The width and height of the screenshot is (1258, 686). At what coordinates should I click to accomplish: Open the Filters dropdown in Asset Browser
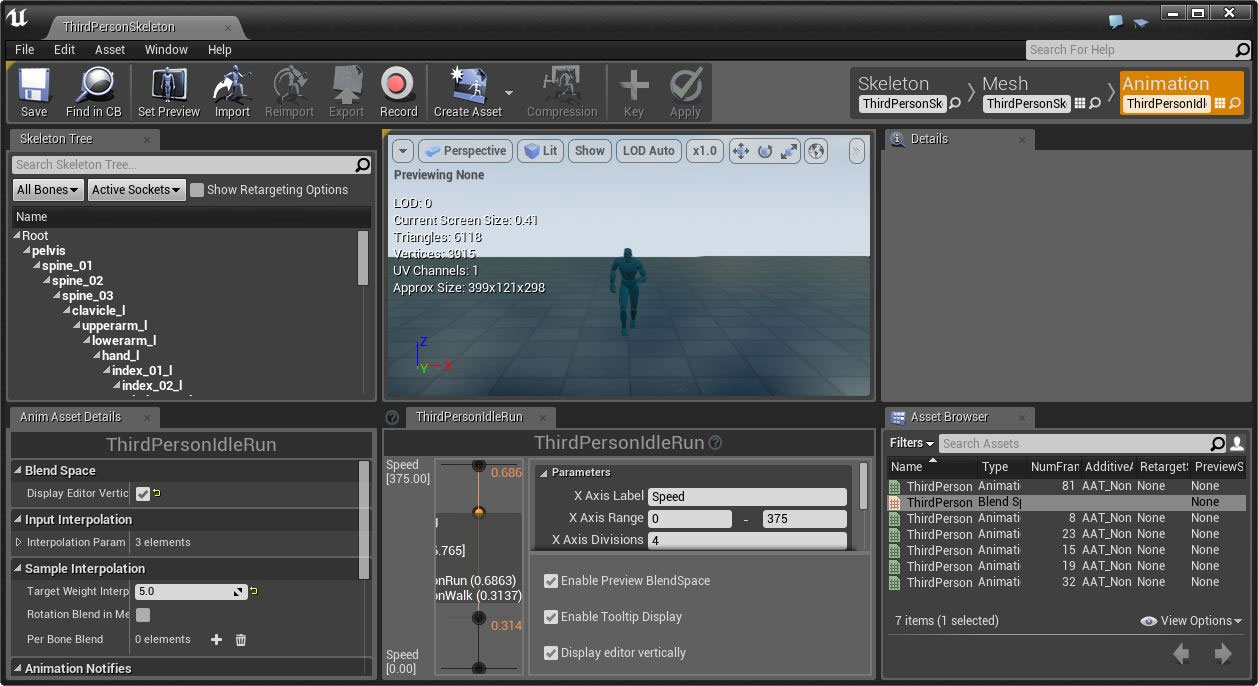coord(911,443)
